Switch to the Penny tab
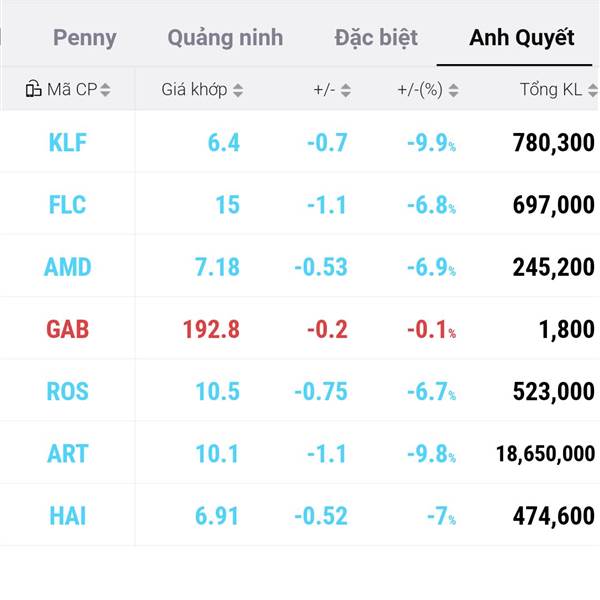Screen dimensions: 600x600 coord(85,38)
